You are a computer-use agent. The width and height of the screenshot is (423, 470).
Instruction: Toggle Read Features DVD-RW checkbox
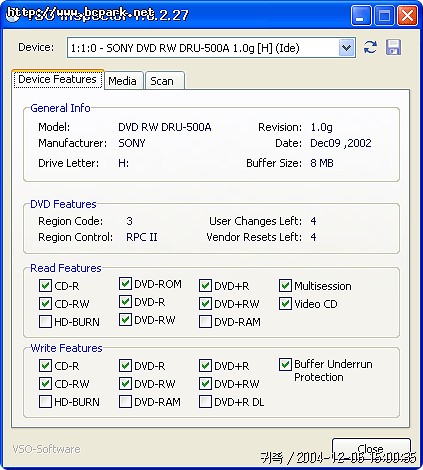click(125, 320)
